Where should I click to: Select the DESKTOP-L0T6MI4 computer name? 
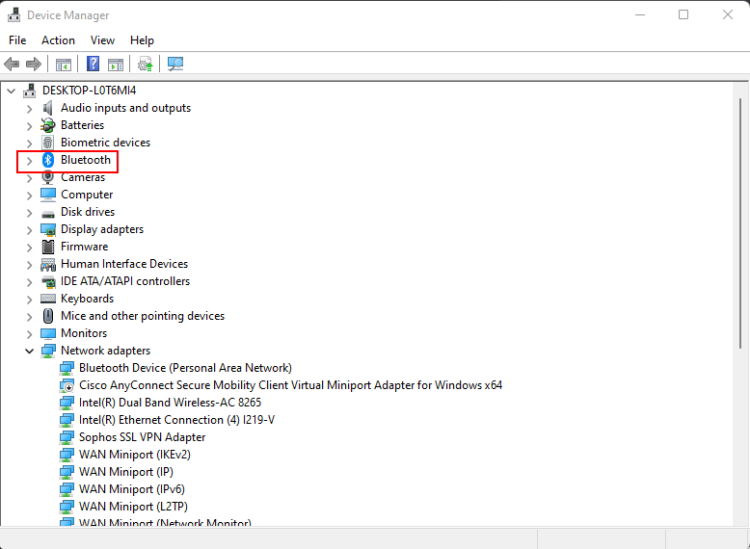coord(89,90)
